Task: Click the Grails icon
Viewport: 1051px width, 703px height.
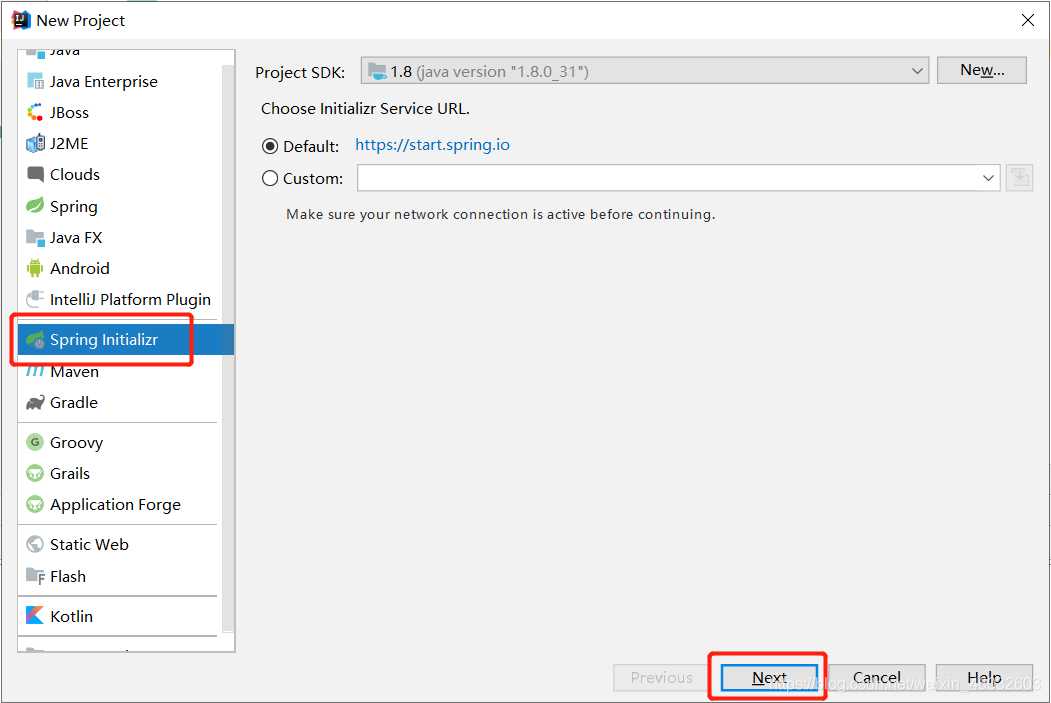Action: 35,473
